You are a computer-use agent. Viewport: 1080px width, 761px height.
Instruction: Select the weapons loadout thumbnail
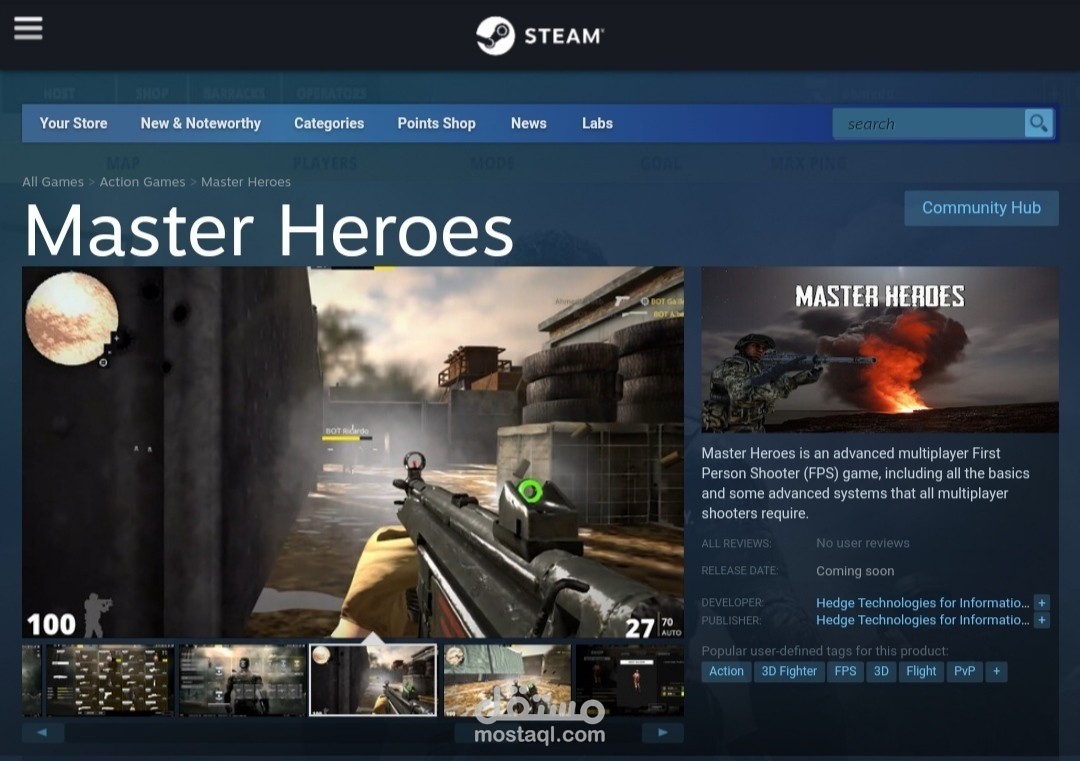click(x=110, y=680)
